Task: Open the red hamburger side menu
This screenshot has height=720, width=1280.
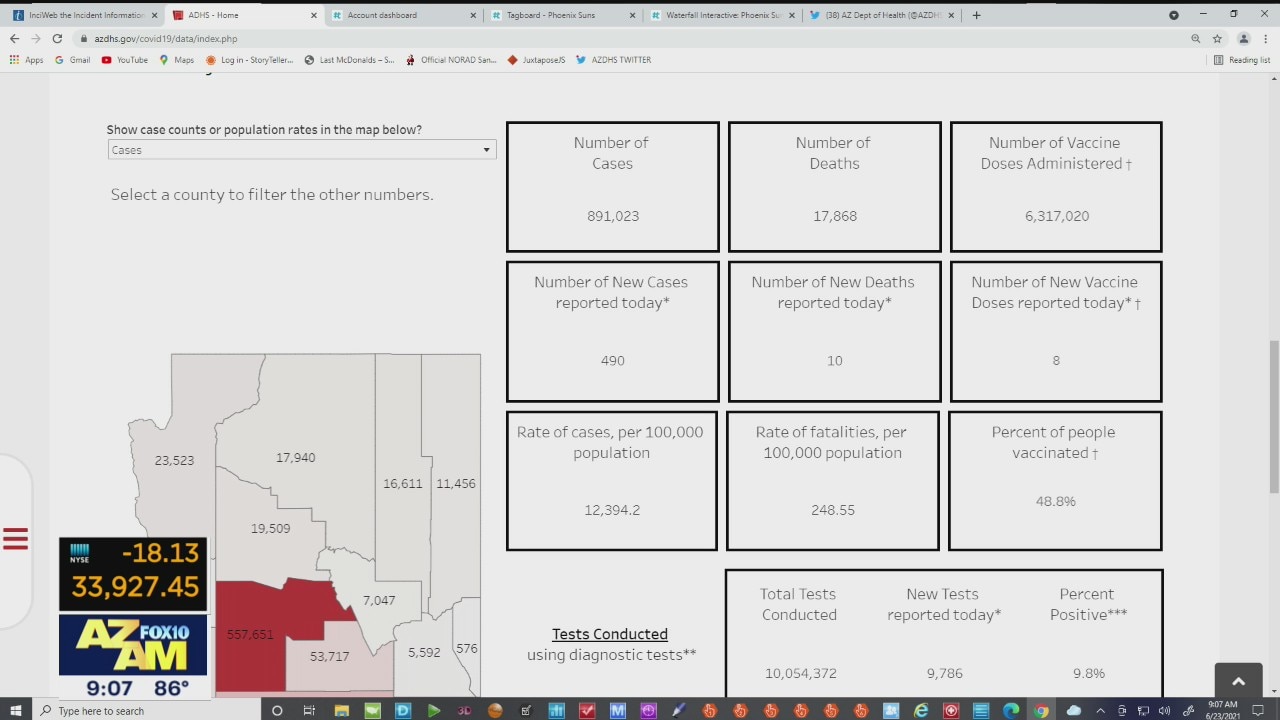Action: click(15, 539)
